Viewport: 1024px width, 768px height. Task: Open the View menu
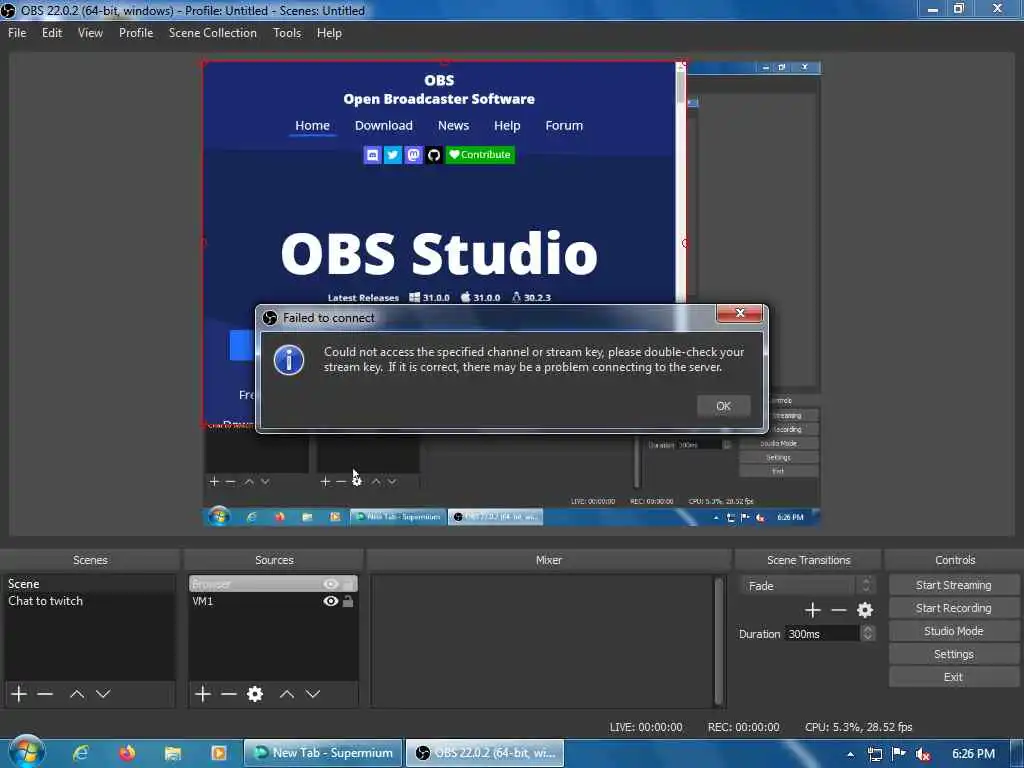coord(90,33)
